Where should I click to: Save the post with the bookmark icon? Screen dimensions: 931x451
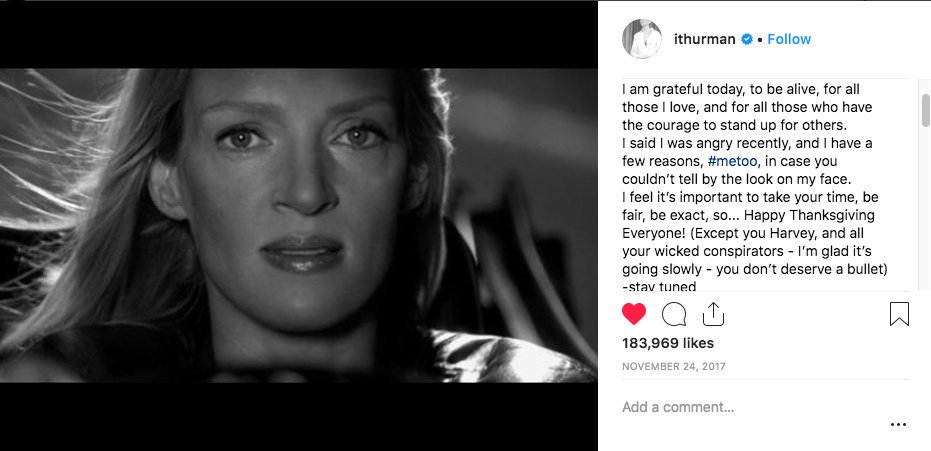899,314
